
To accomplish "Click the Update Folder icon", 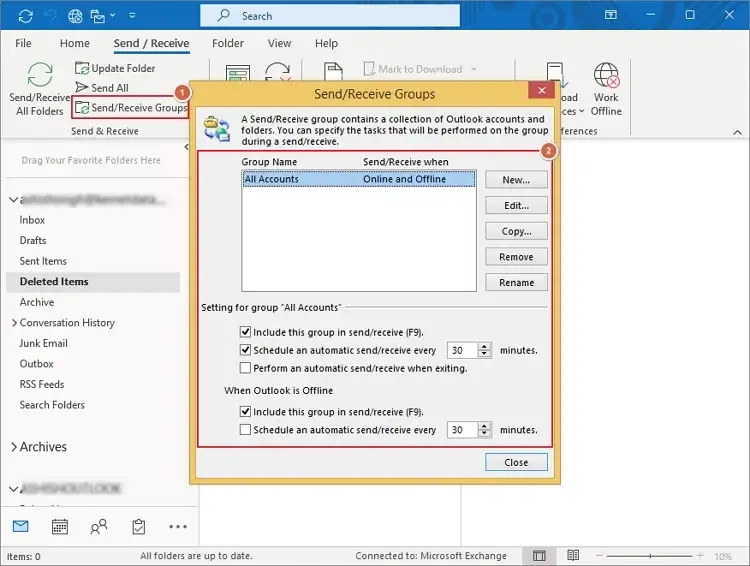I will click(83, 68).
